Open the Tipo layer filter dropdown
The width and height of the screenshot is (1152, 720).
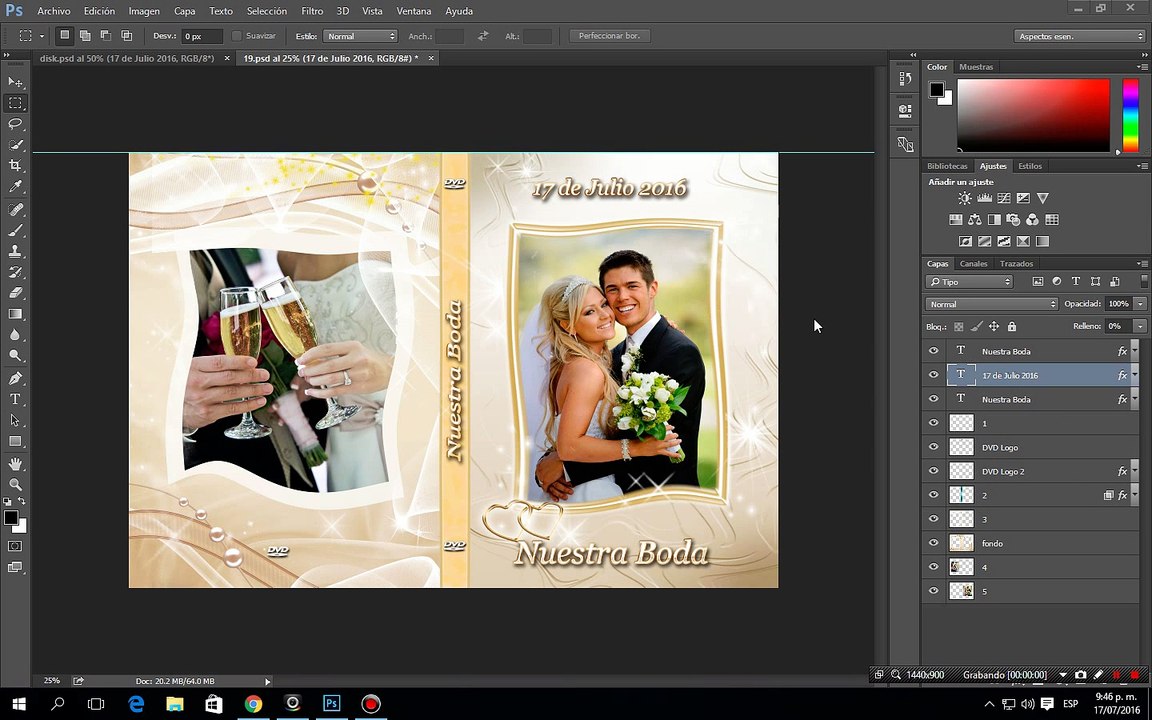969,281
